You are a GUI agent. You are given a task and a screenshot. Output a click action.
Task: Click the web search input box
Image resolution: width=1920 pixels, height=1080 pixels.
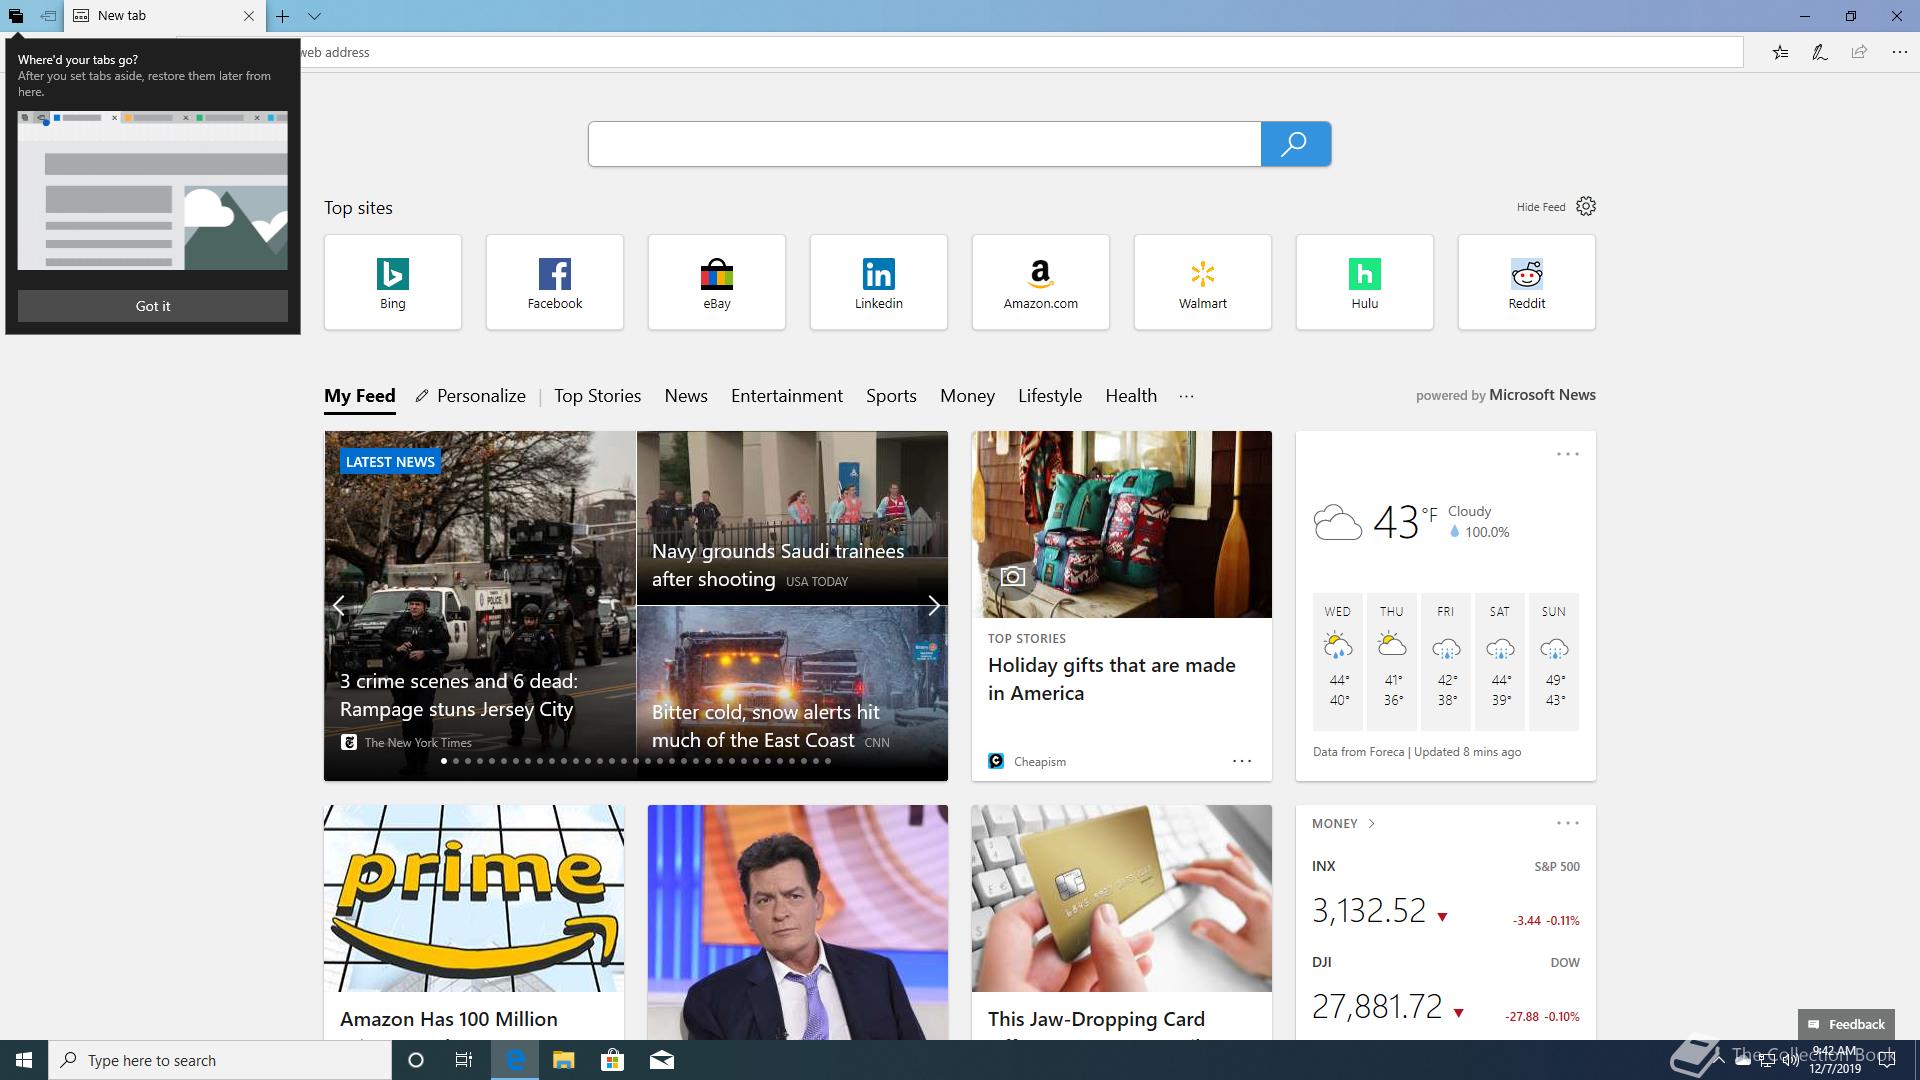tap(924, 144)
